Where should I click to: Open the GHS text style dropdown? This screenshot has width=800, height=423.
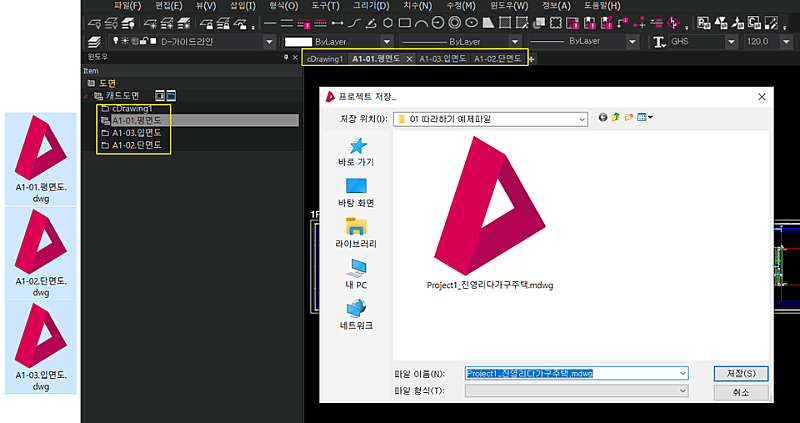point(731,42)
